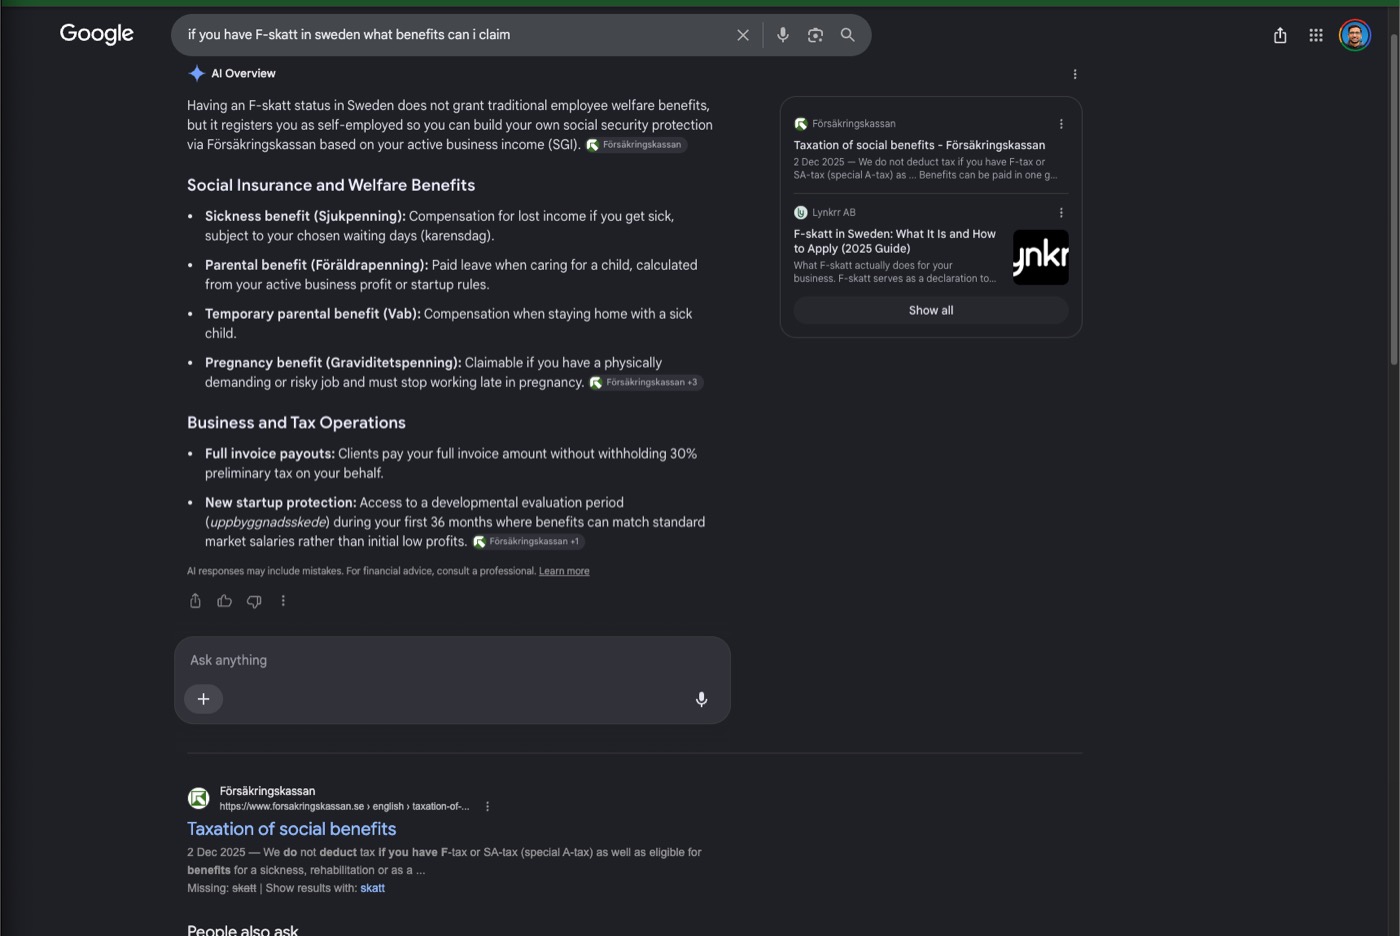Open Taxation of social benefits source card
The image size is (1400, 936).
919,145
